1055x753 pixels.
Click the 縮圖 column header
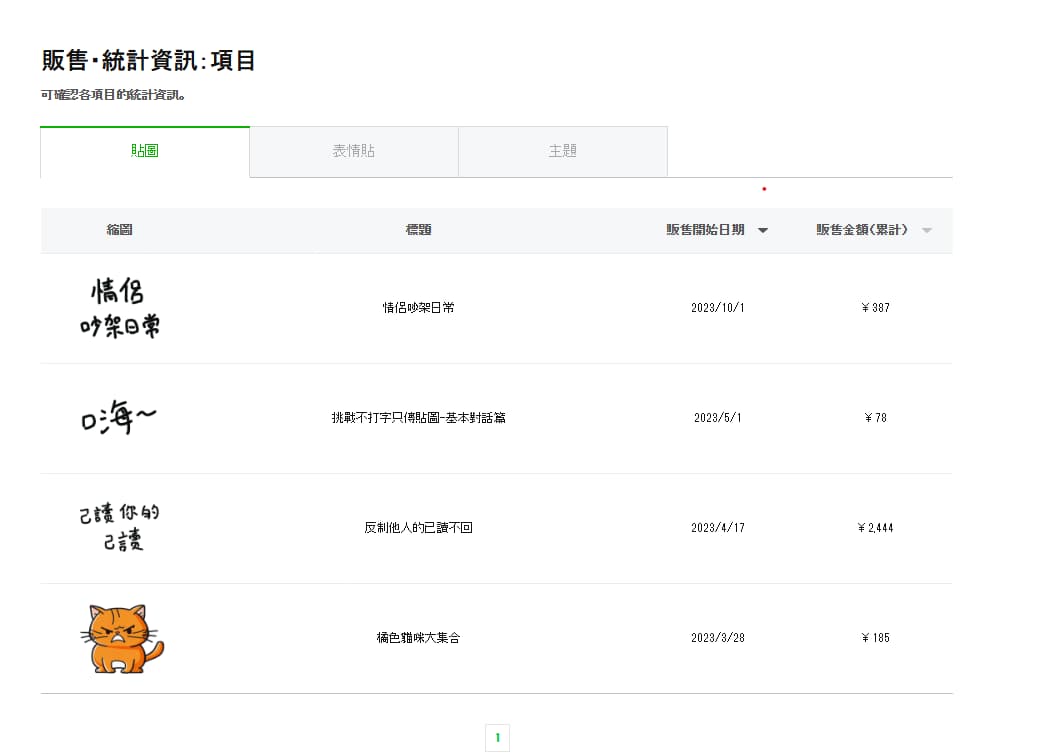tap(120, 230)
